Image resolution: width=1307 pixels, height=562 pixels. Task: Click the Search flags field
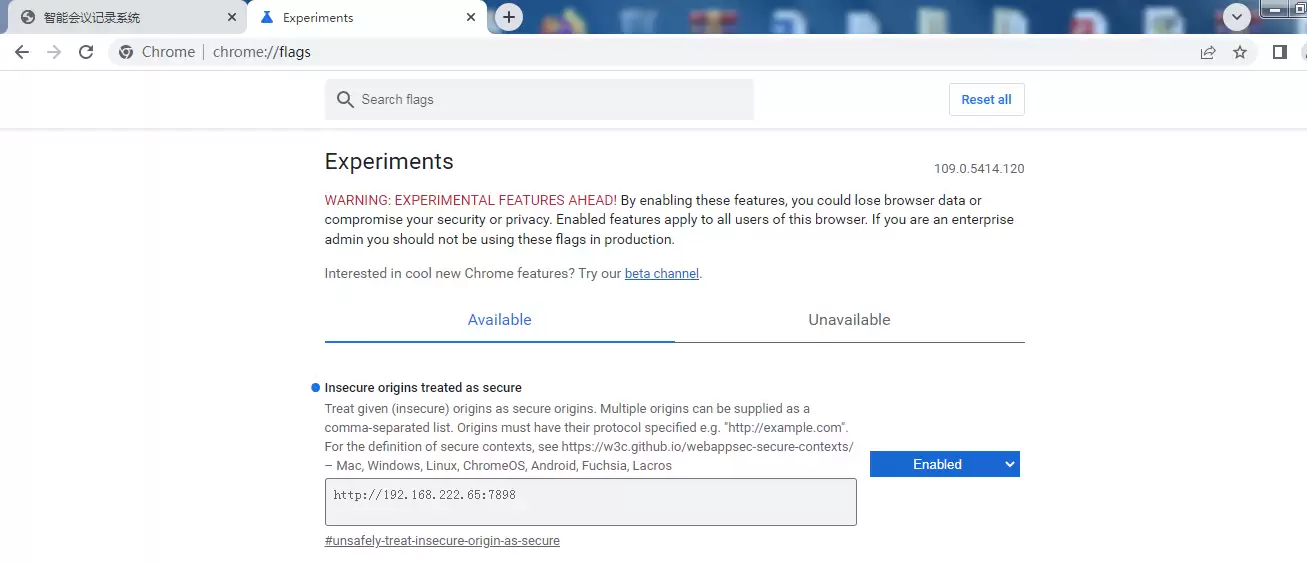(539, 99)
